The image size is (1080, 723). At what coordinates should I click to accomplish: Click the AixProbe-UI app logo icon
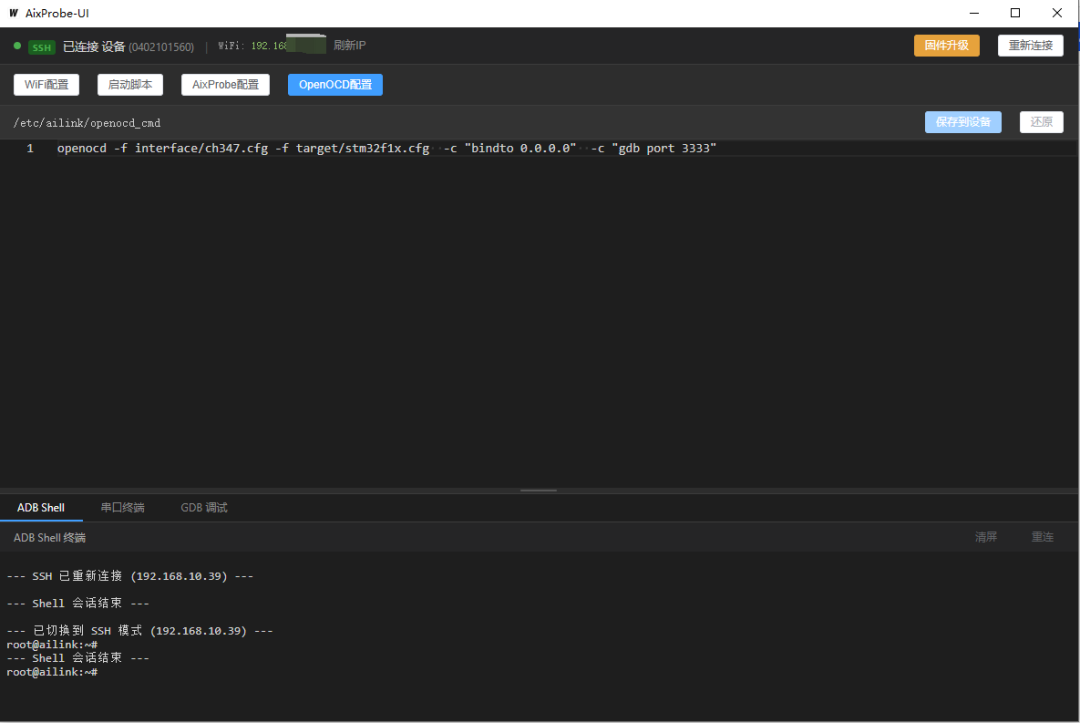pyautogui.click(x=13, y=13)
